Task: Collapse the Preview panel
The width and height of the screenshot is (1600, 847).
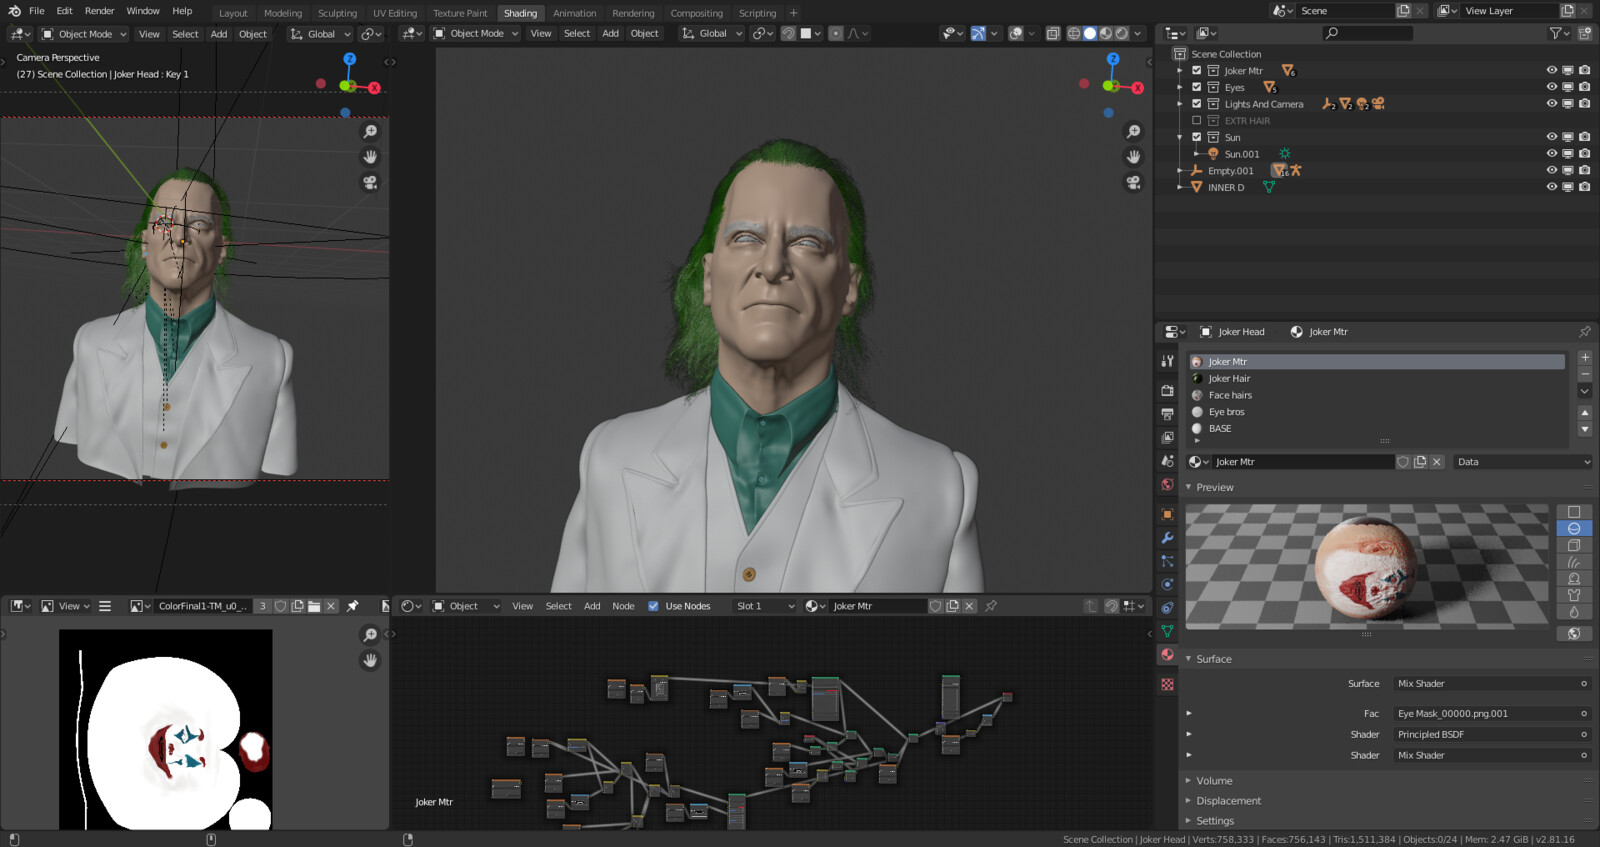Action: pyautogui.click(x=1188, y=487)
